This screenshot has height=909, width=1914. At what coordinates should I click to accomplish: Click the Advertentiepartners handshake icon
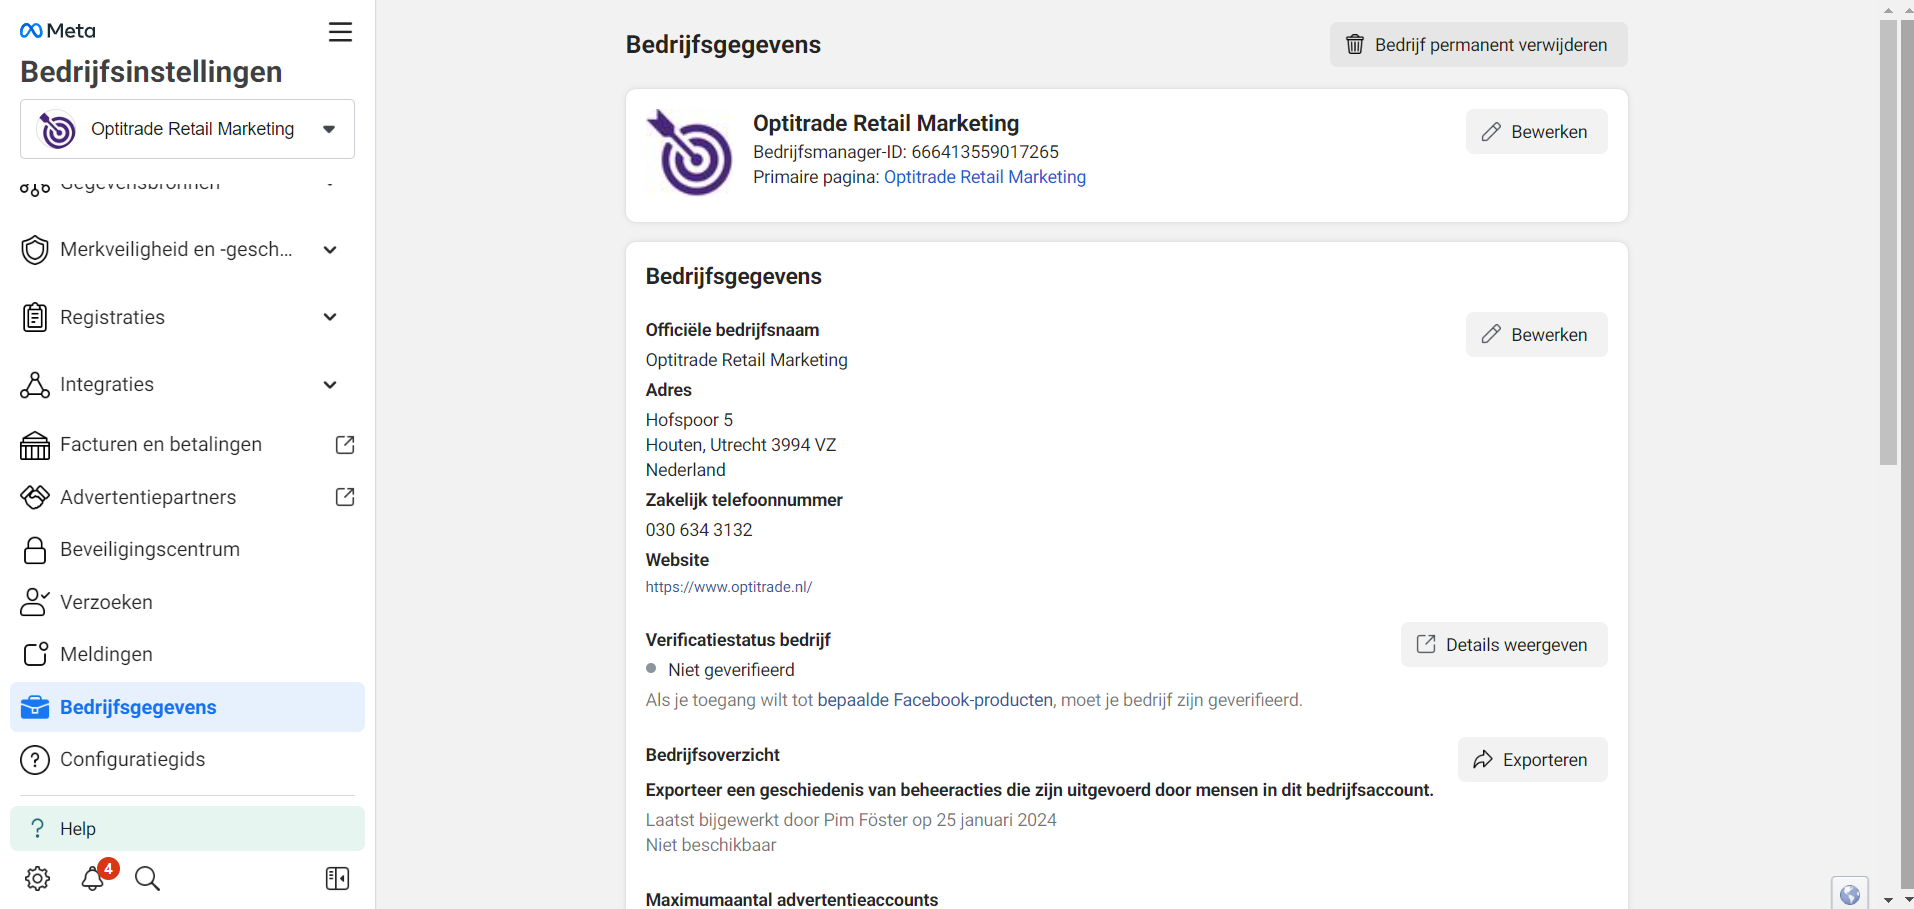pyautogui.click(x=35, y=497)
